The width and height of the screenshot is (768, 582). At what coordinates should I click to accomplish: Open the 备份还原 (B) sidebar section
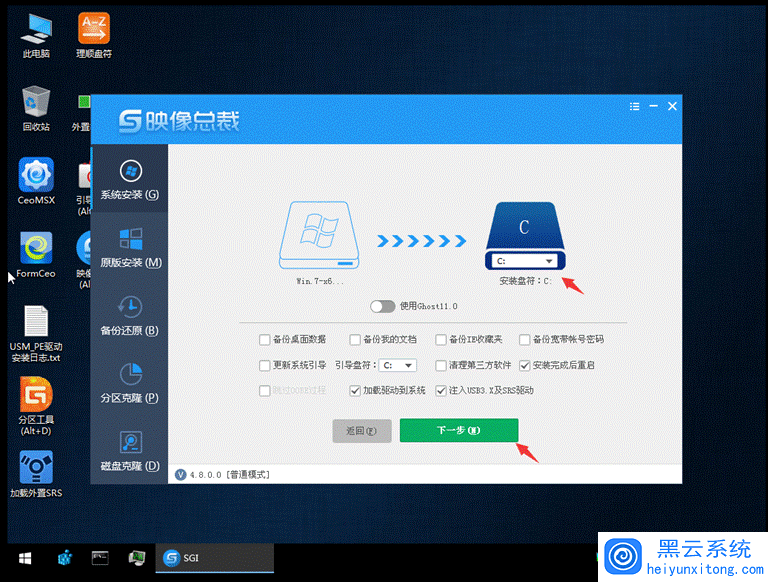(129, 314)
